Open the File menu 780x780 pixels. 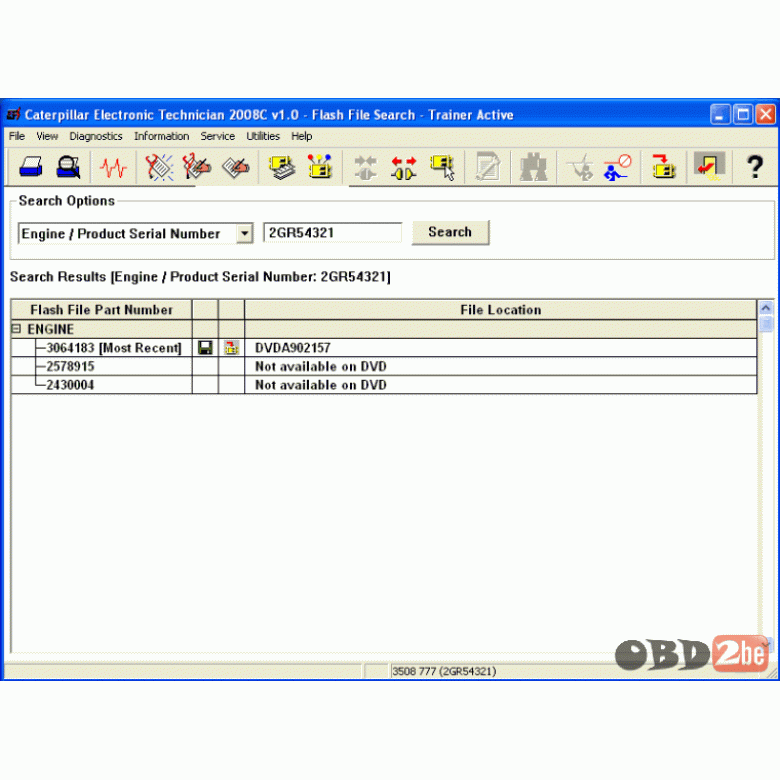(16, 136)
